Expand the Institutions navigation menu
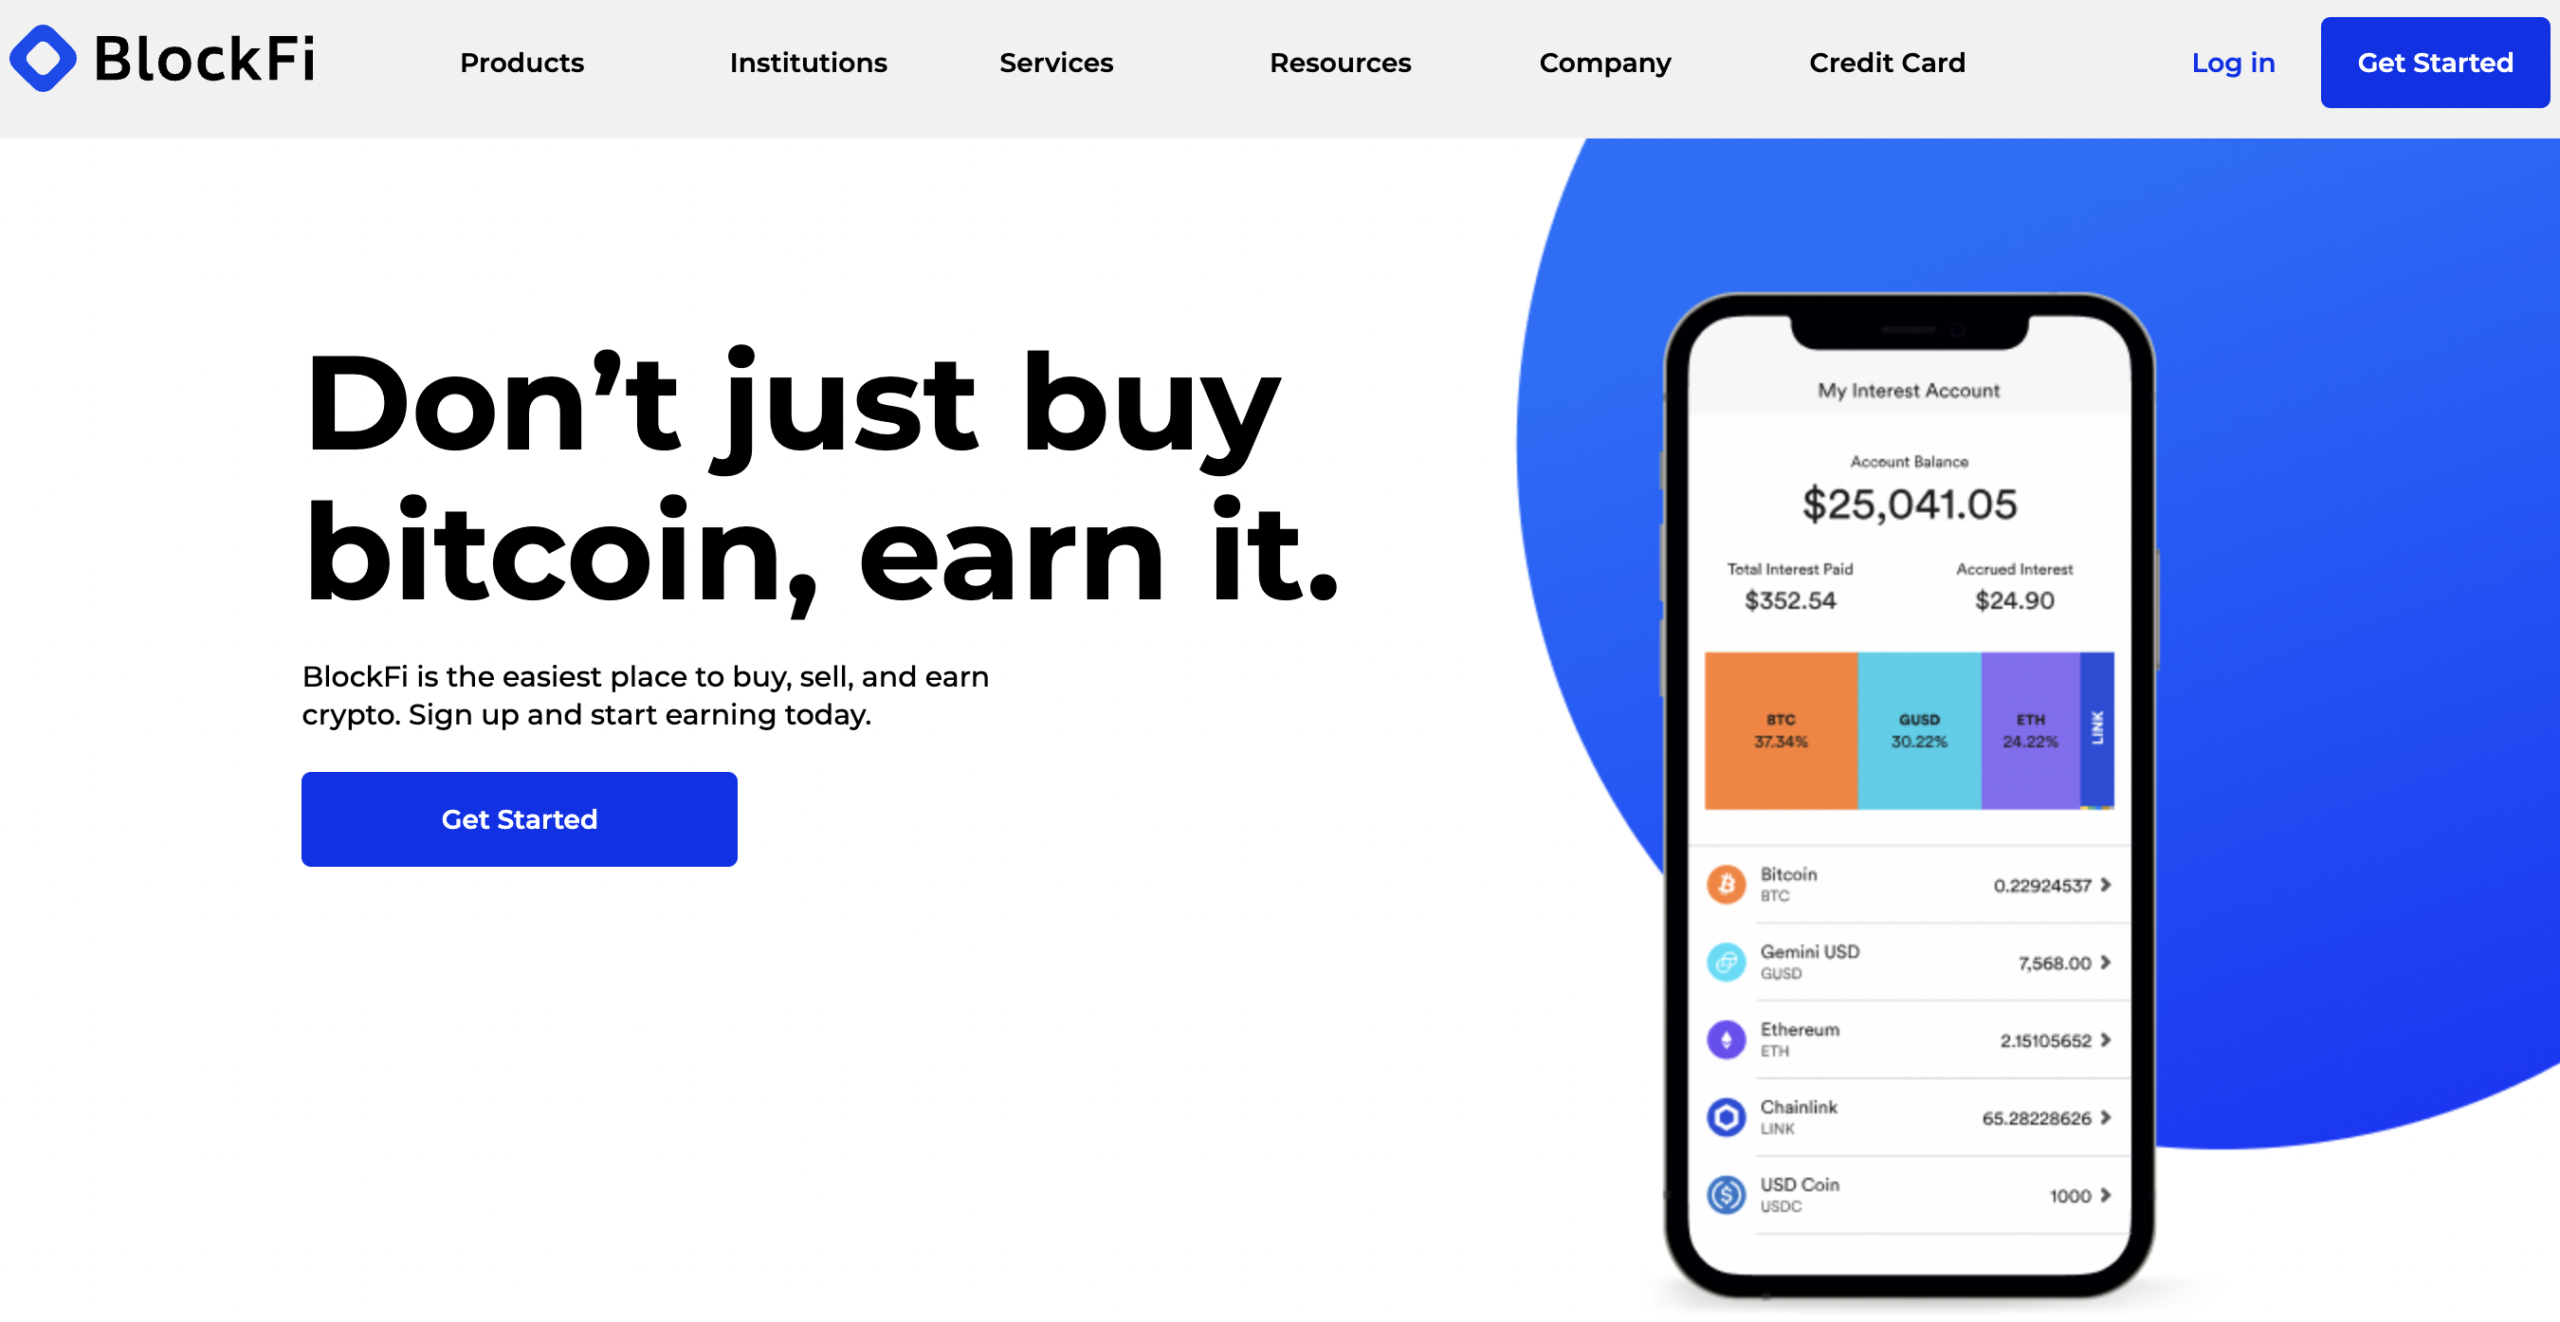2560x1322 pixels. [807, 62]
